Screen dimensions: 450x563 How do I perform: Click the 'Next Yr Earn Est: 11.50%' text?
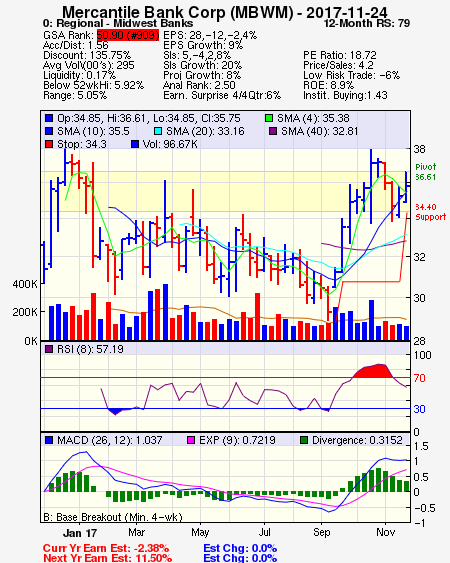(x=107, y=558)
